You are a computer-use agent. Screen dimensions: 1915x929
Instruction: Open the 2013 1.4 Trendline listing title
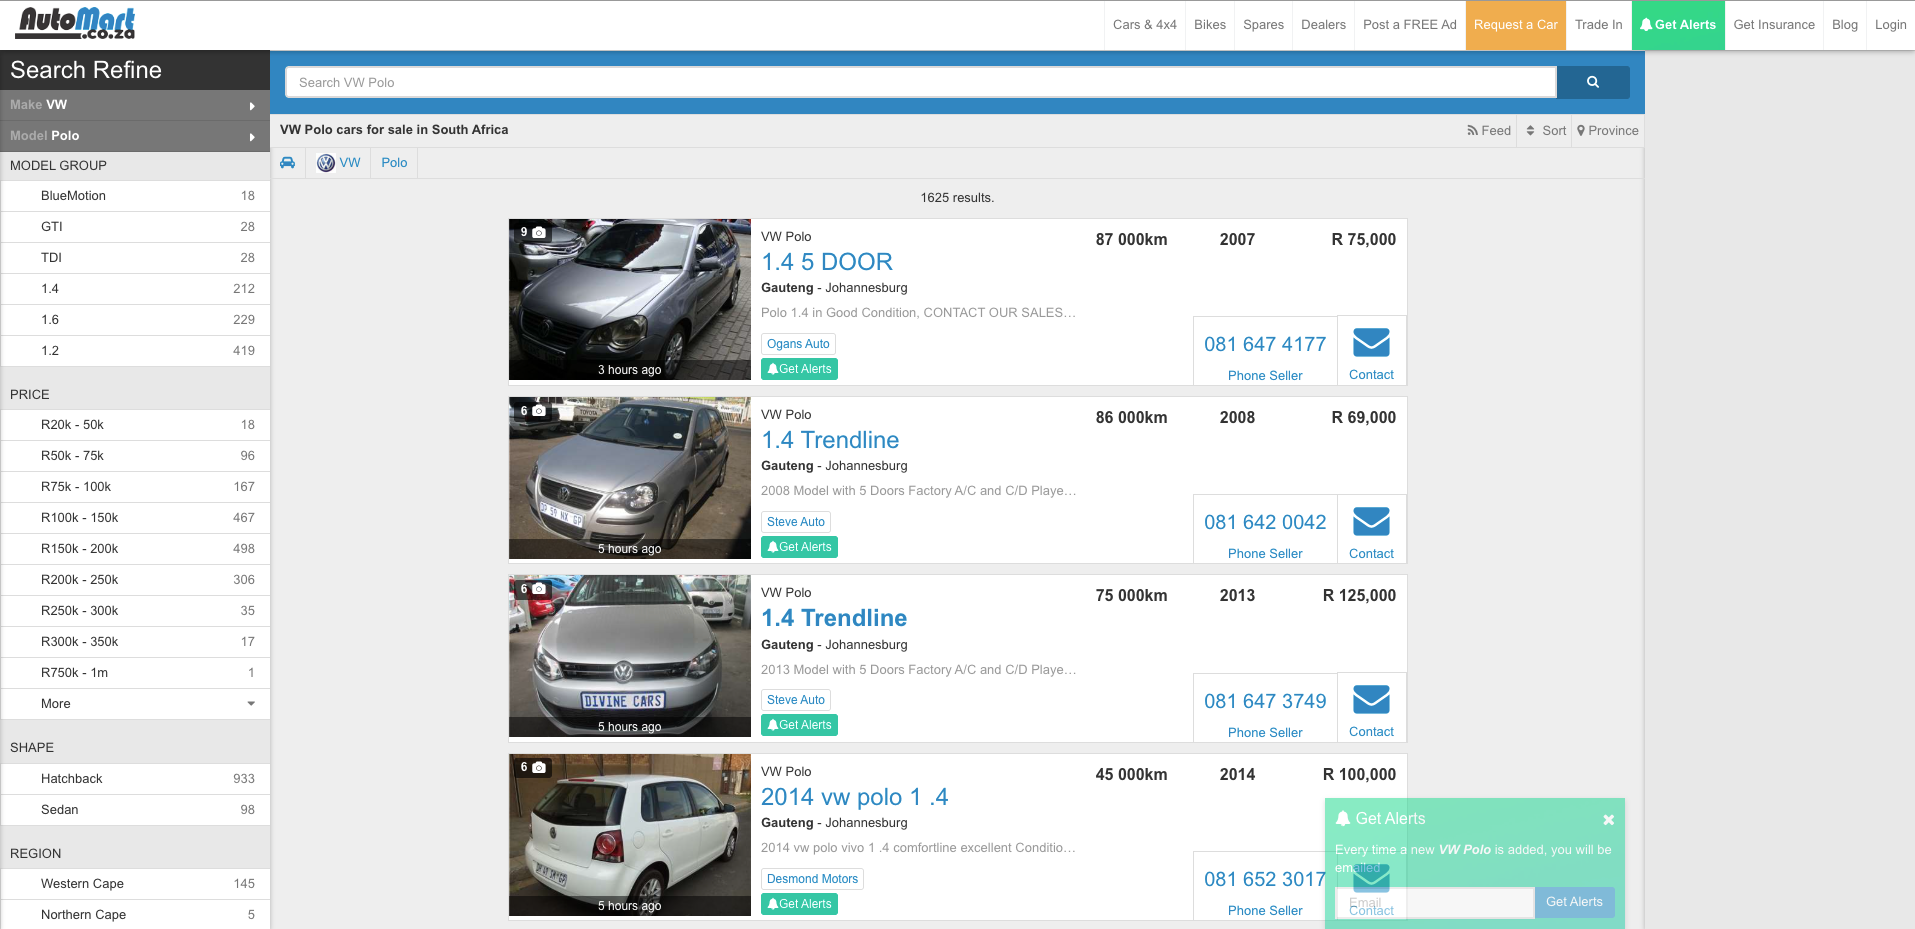[834, 618]
